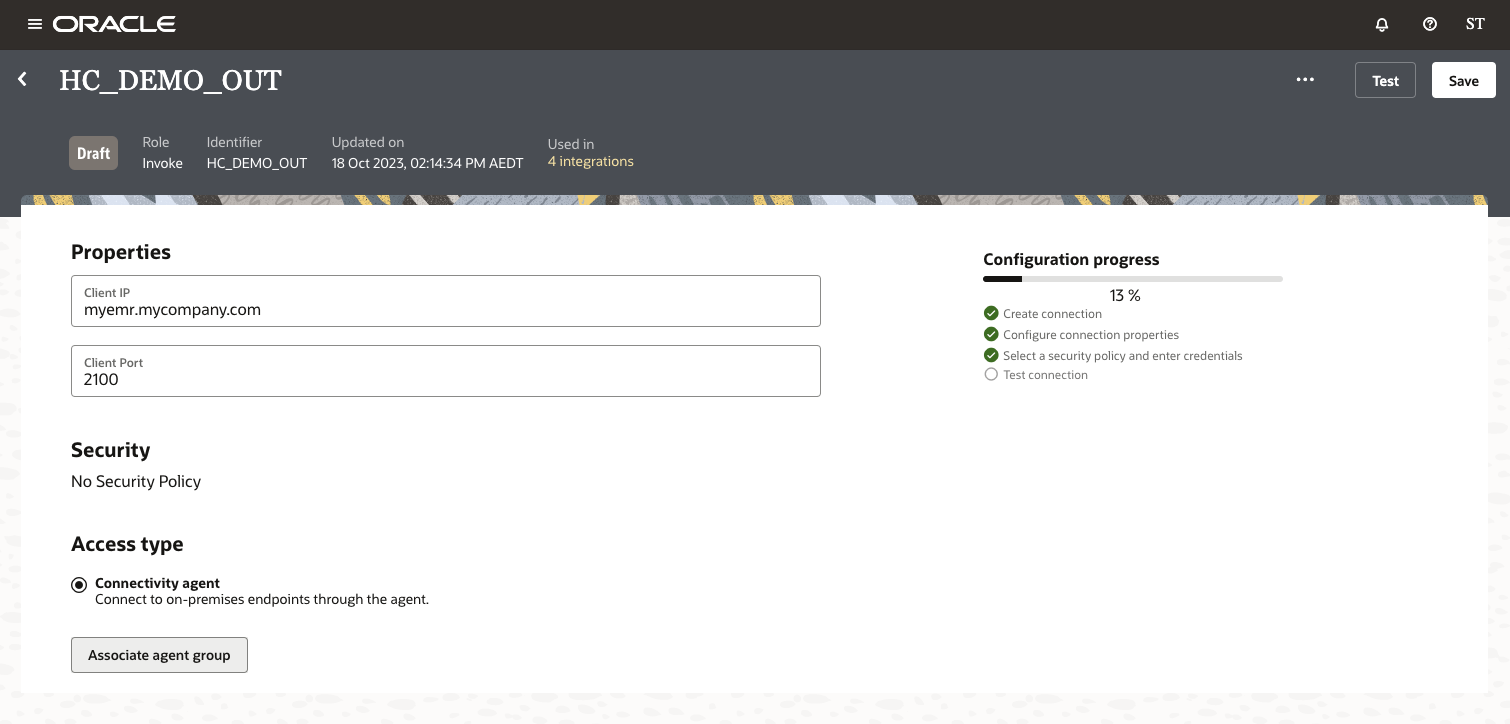Select the Connectivity agent radio button
The image size is (1510, 724).
(79, 584)
